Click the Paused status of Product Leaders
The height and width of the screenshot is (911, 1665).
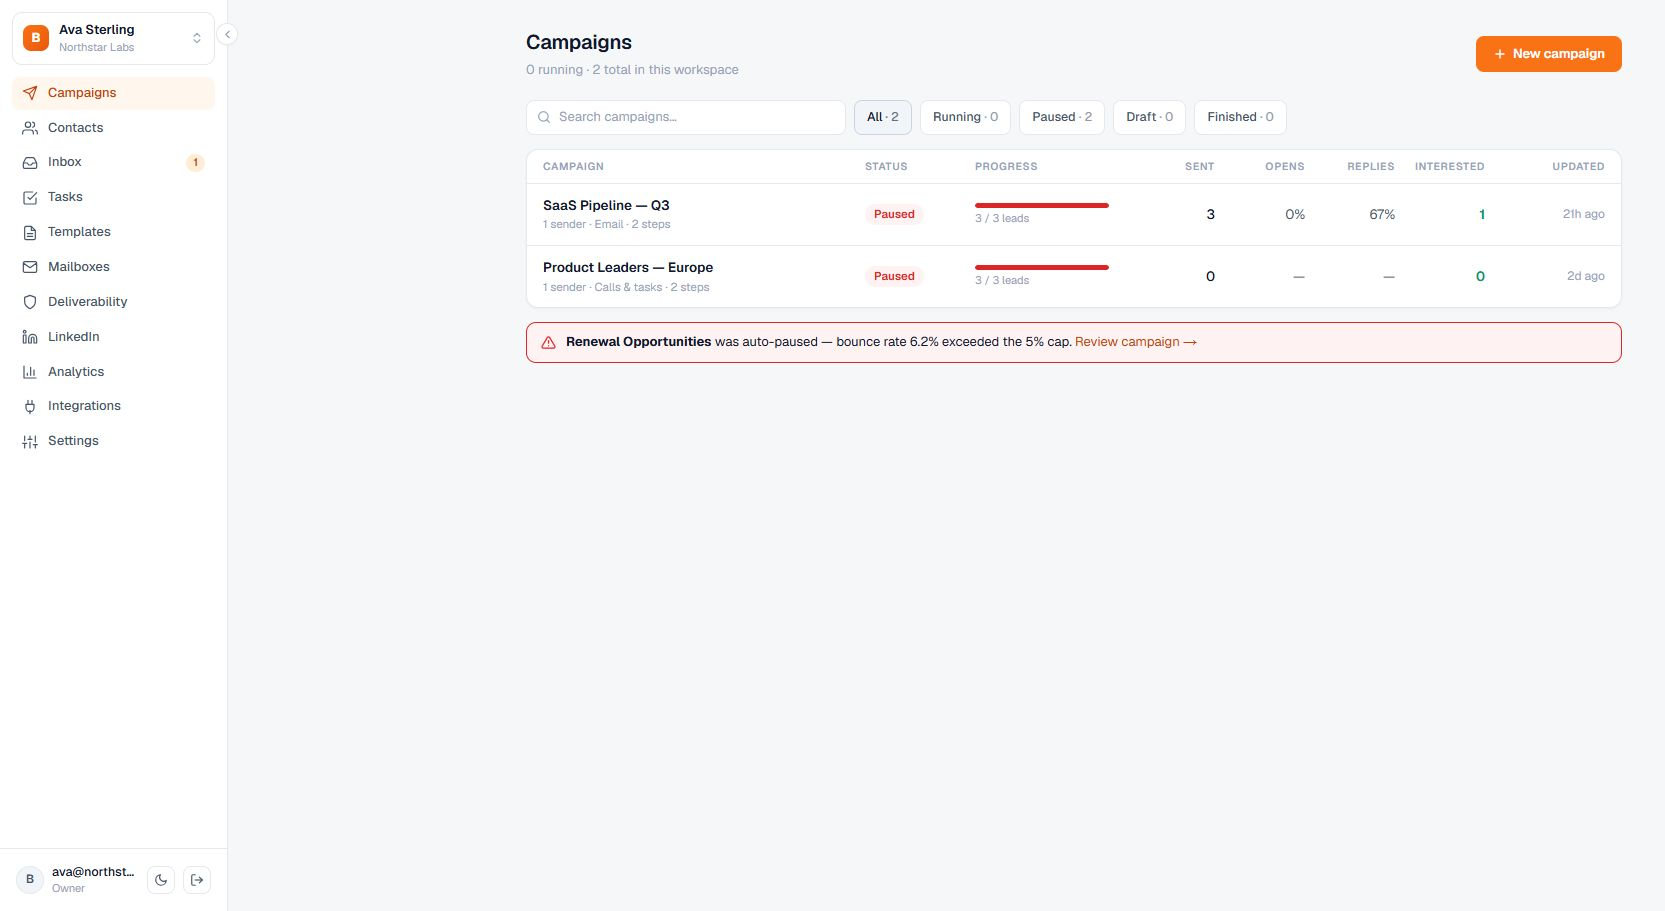(894, 276)
